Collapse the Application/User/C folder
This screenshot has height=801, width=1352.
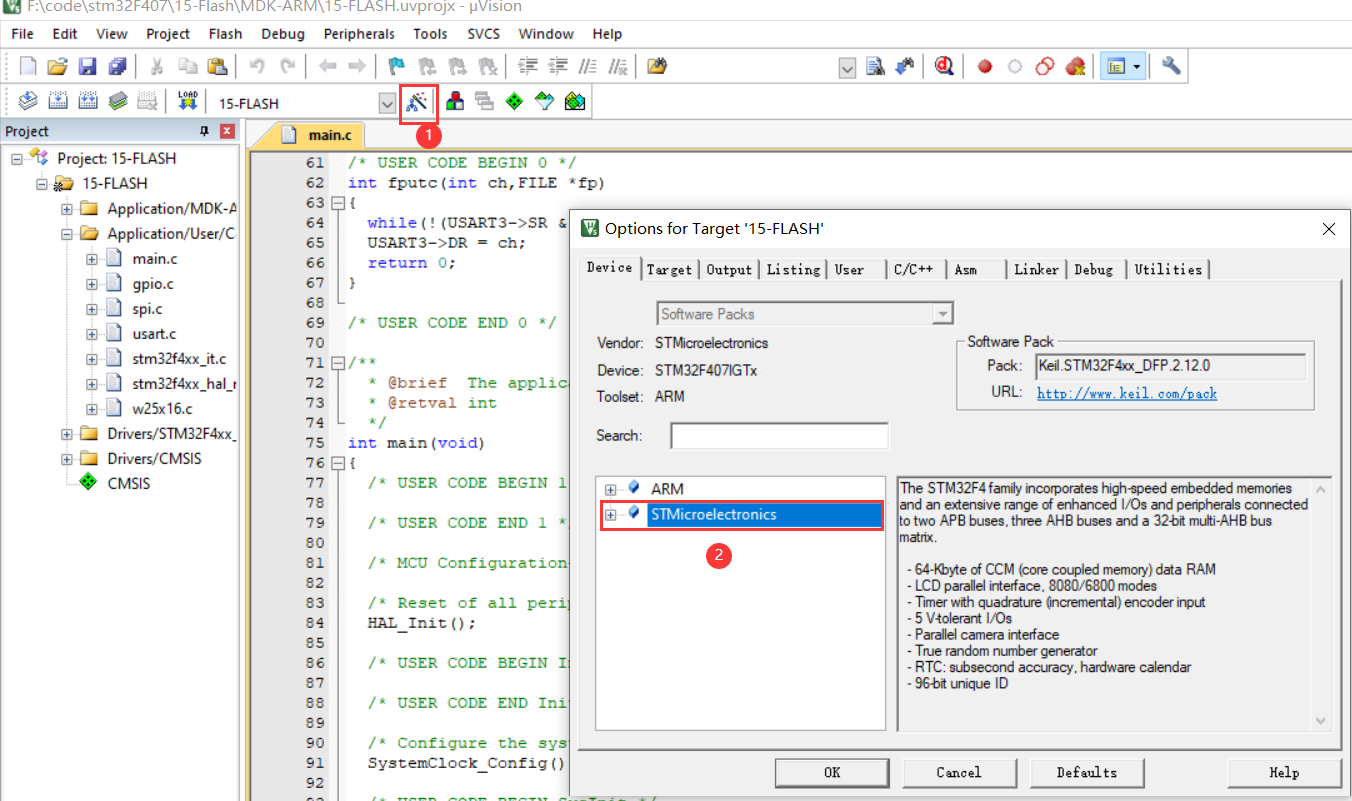click(67, 234)
